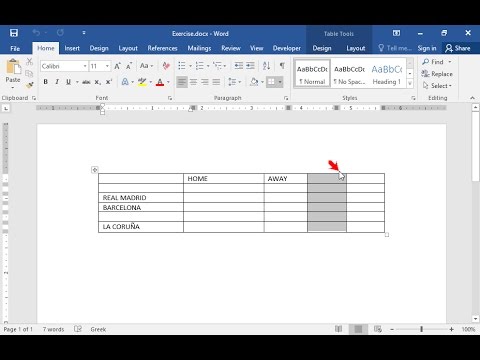Increase font size with Grow Font icon
The width and height of the screenshot is (480, 360).
117,66
